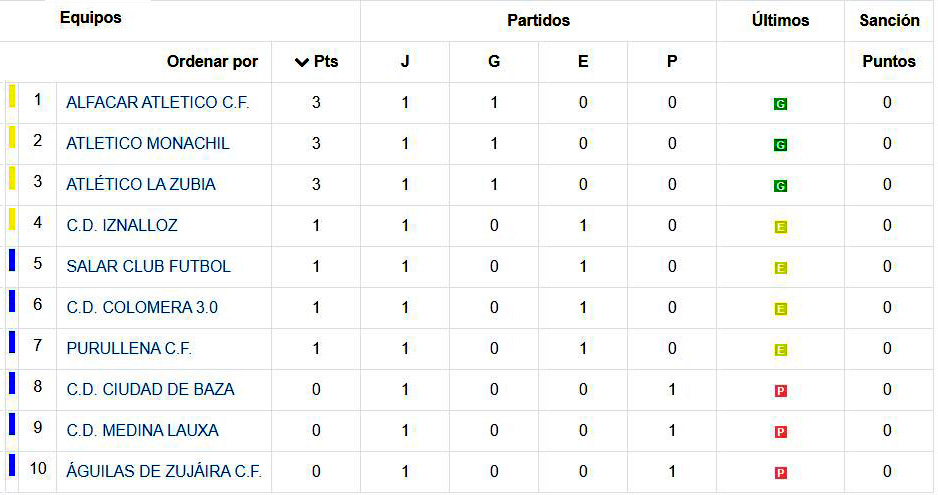Open C.D. COLOMERA 3.0 team link
This screenshot has height=495, width=938.
142,307
